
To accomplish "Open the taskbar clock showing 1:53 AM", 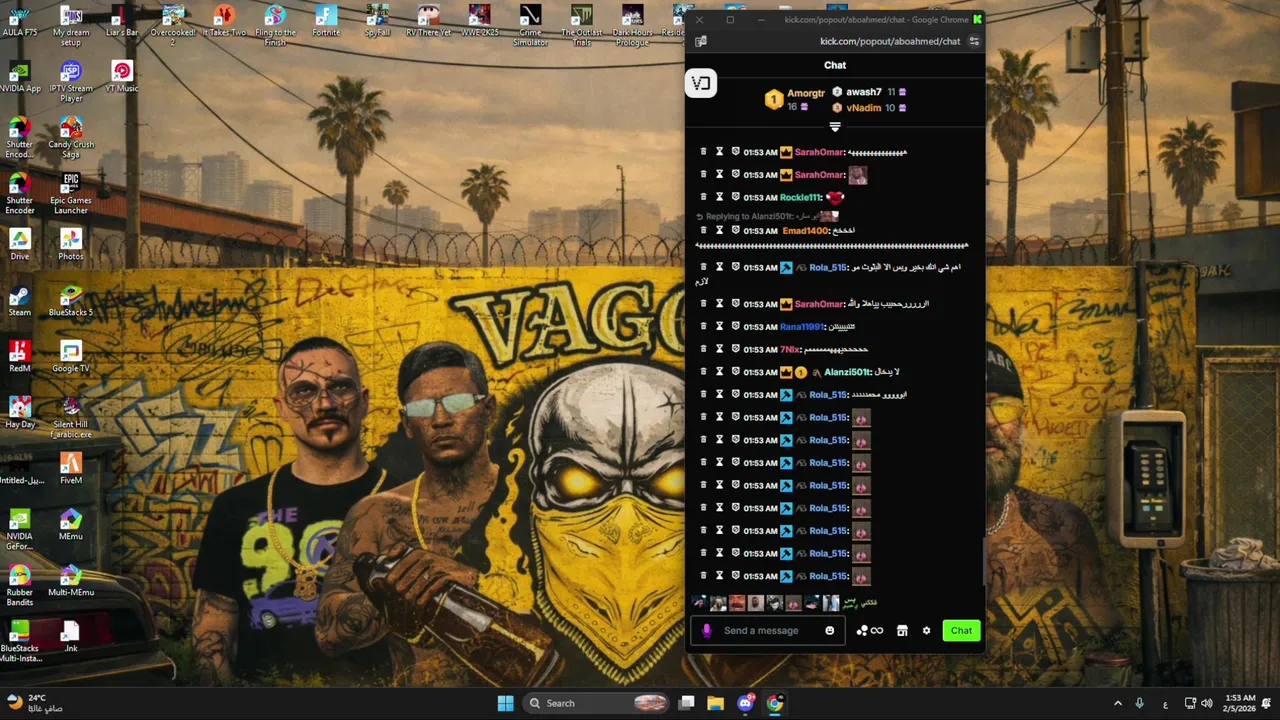I will [x=1238, y=703].
